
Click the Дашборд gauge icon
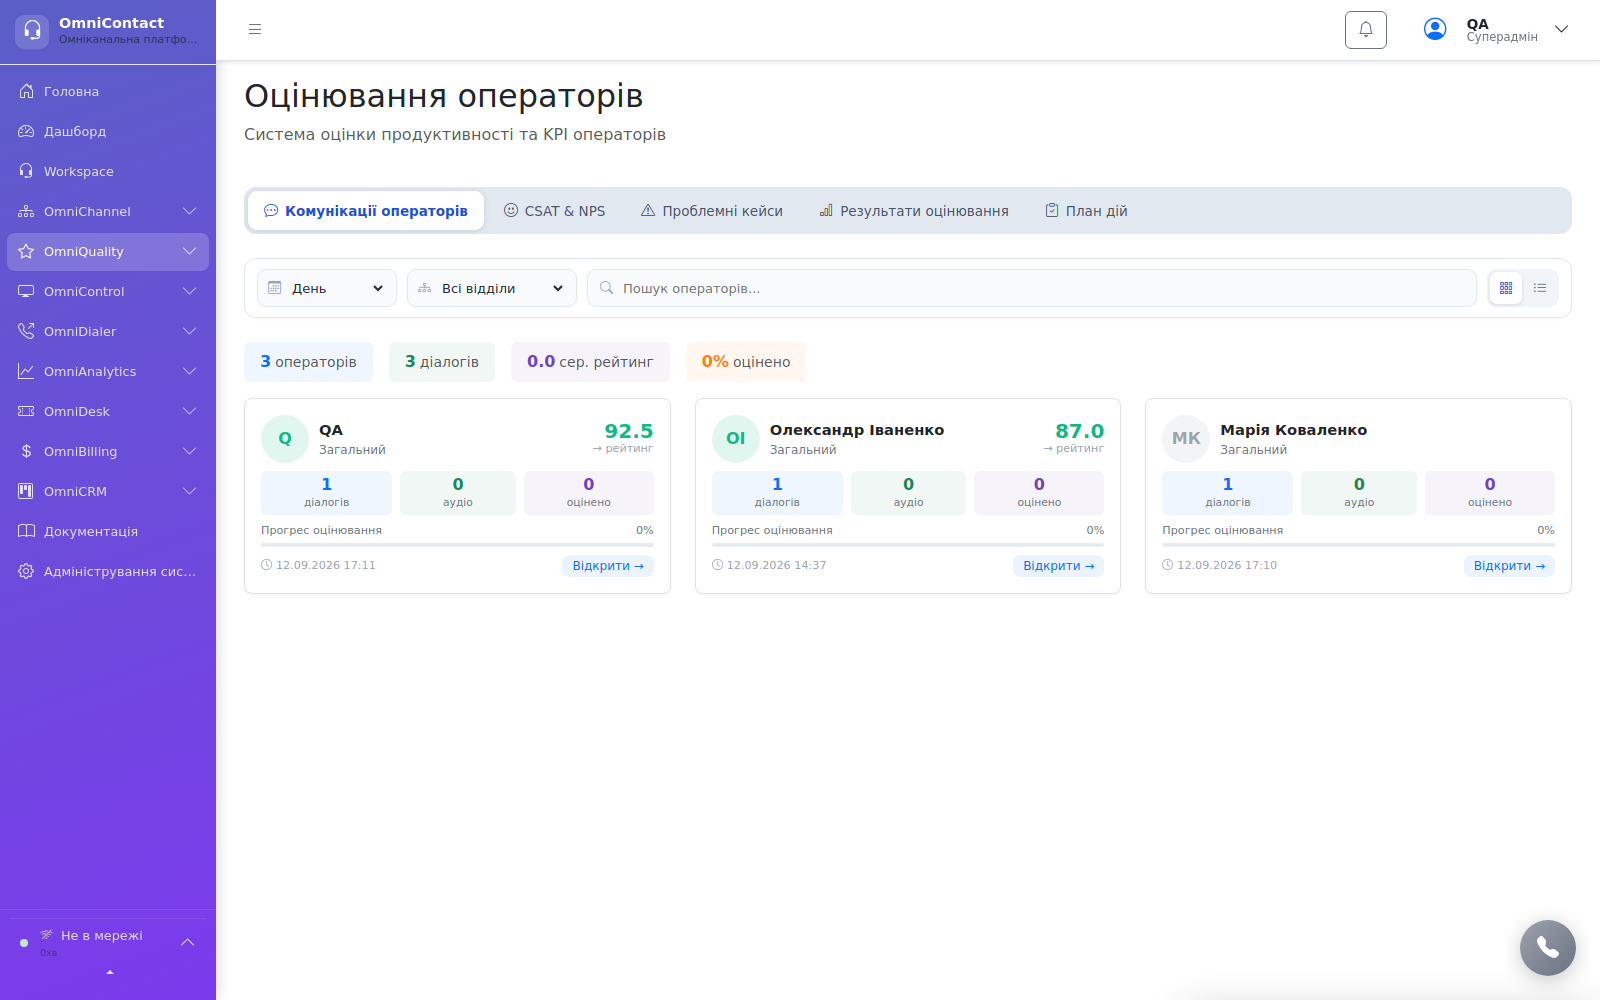pos(27,131)
